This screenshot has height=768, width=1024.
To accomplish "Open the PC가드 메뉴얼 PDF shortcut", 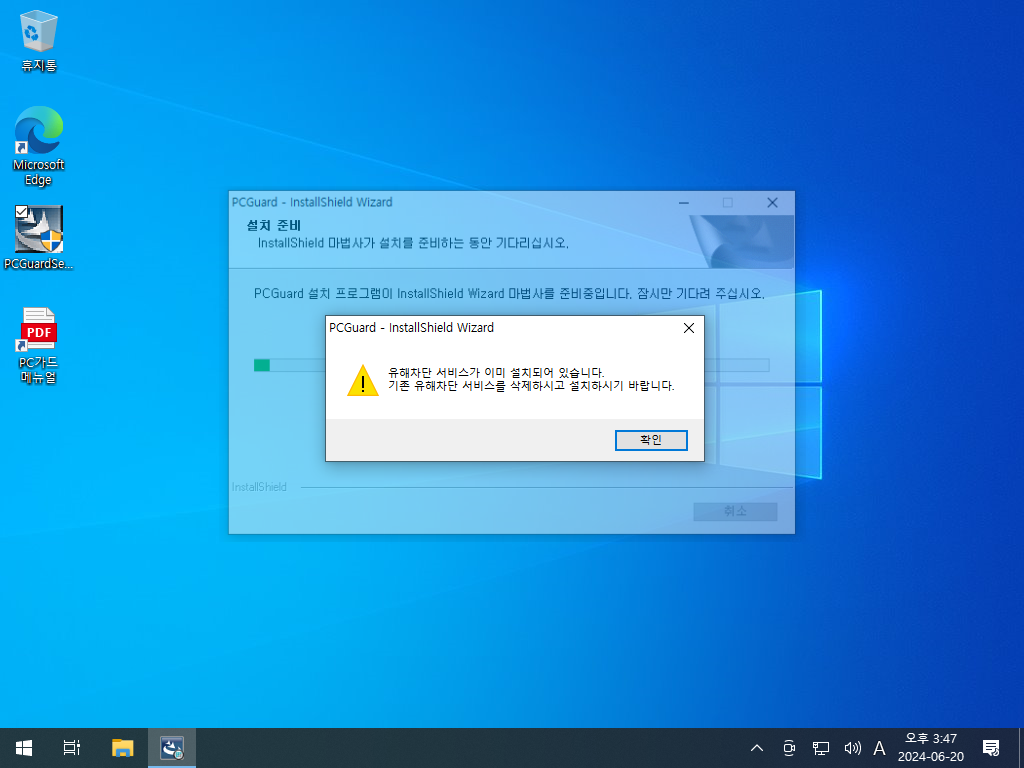I will click(x=39, y=345).
